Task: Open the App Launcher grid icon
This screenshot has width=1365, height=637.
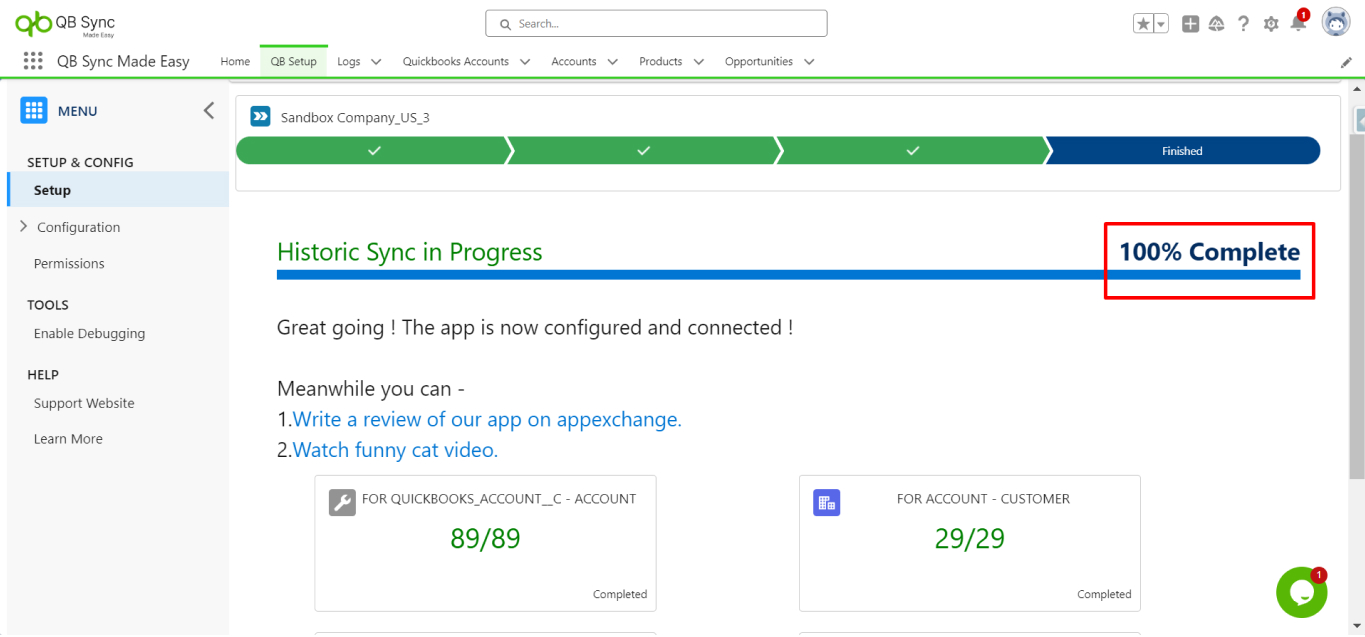Action: tap(33, 61)
